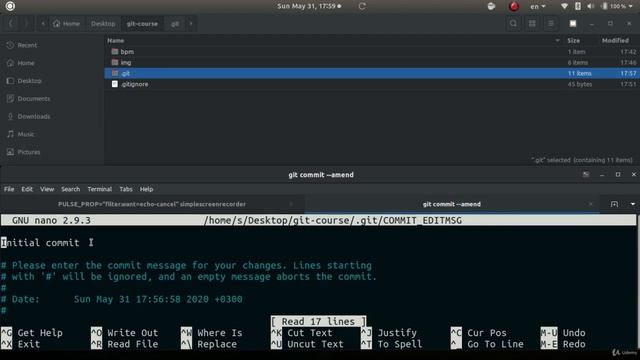Open the terminal View menu
The width and height of the screenshot is (640, 360).
click(47, 189)
